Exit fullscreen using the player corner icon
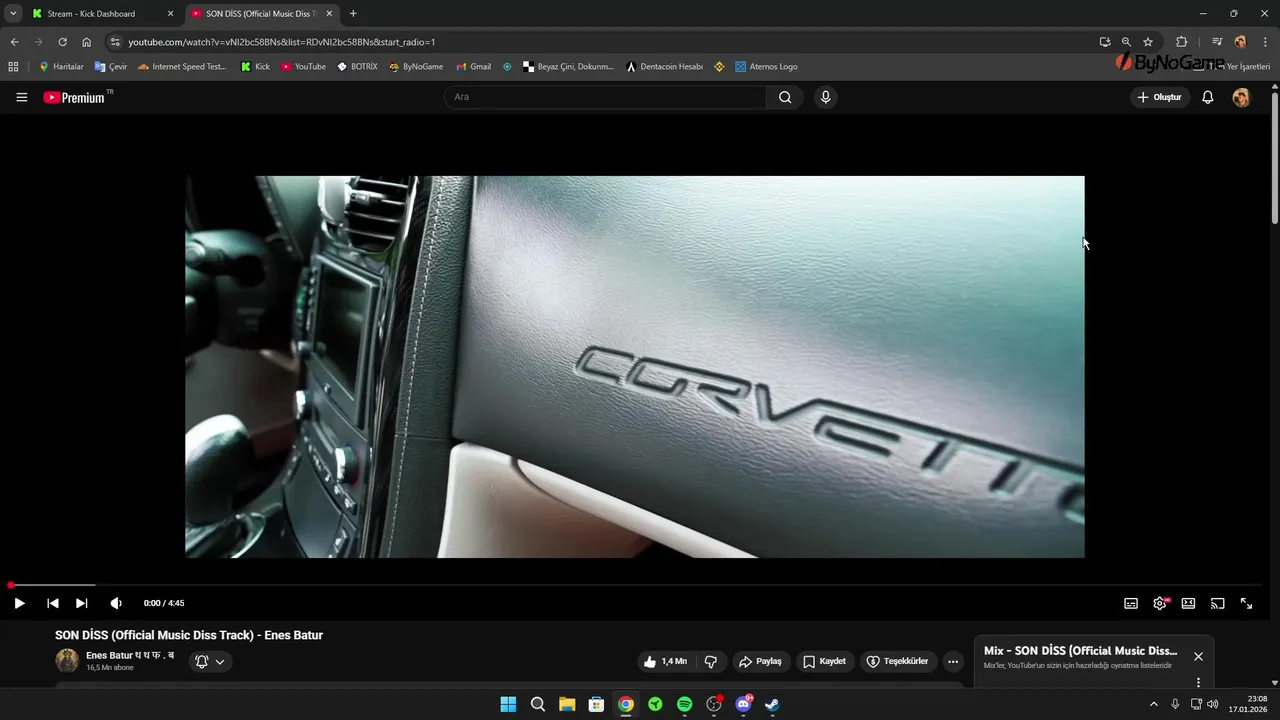 [x=1246, y=603]
